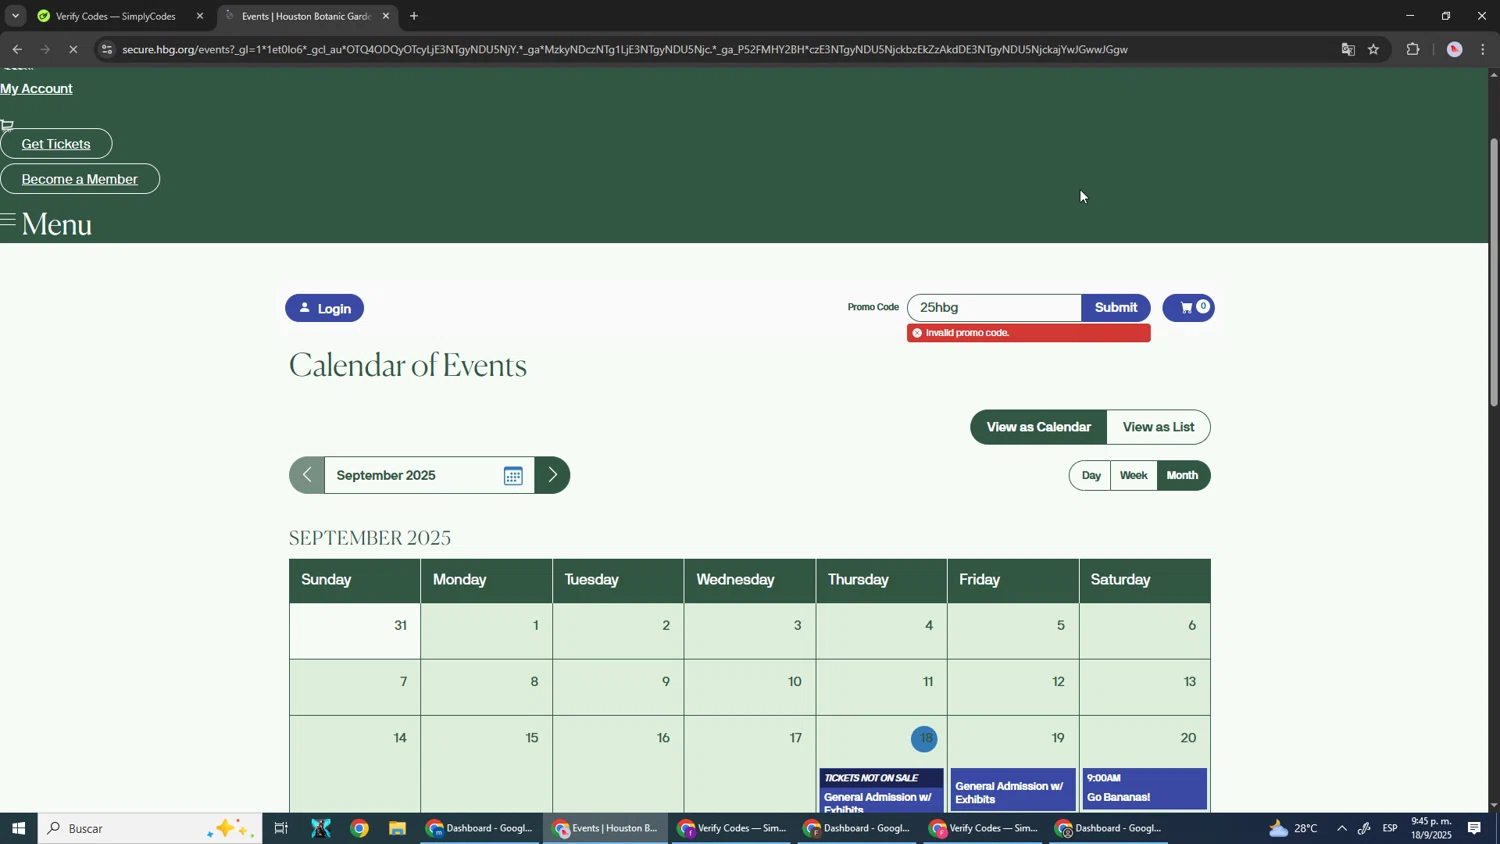Screen dimensions: 1500x844
Task: Close the Verify Codes SimplyCodes tab
Action: click(x=200, y=16)
